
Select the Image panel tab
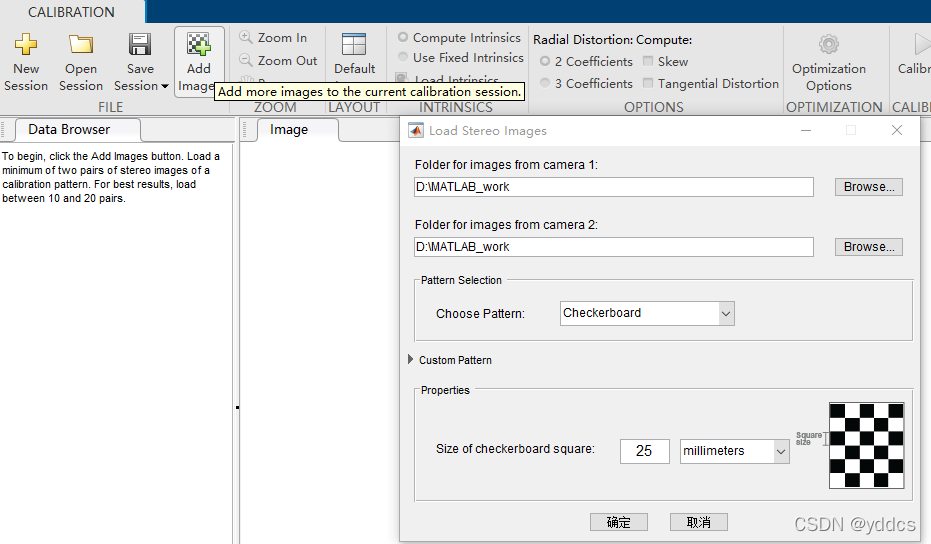click(297, 129)
